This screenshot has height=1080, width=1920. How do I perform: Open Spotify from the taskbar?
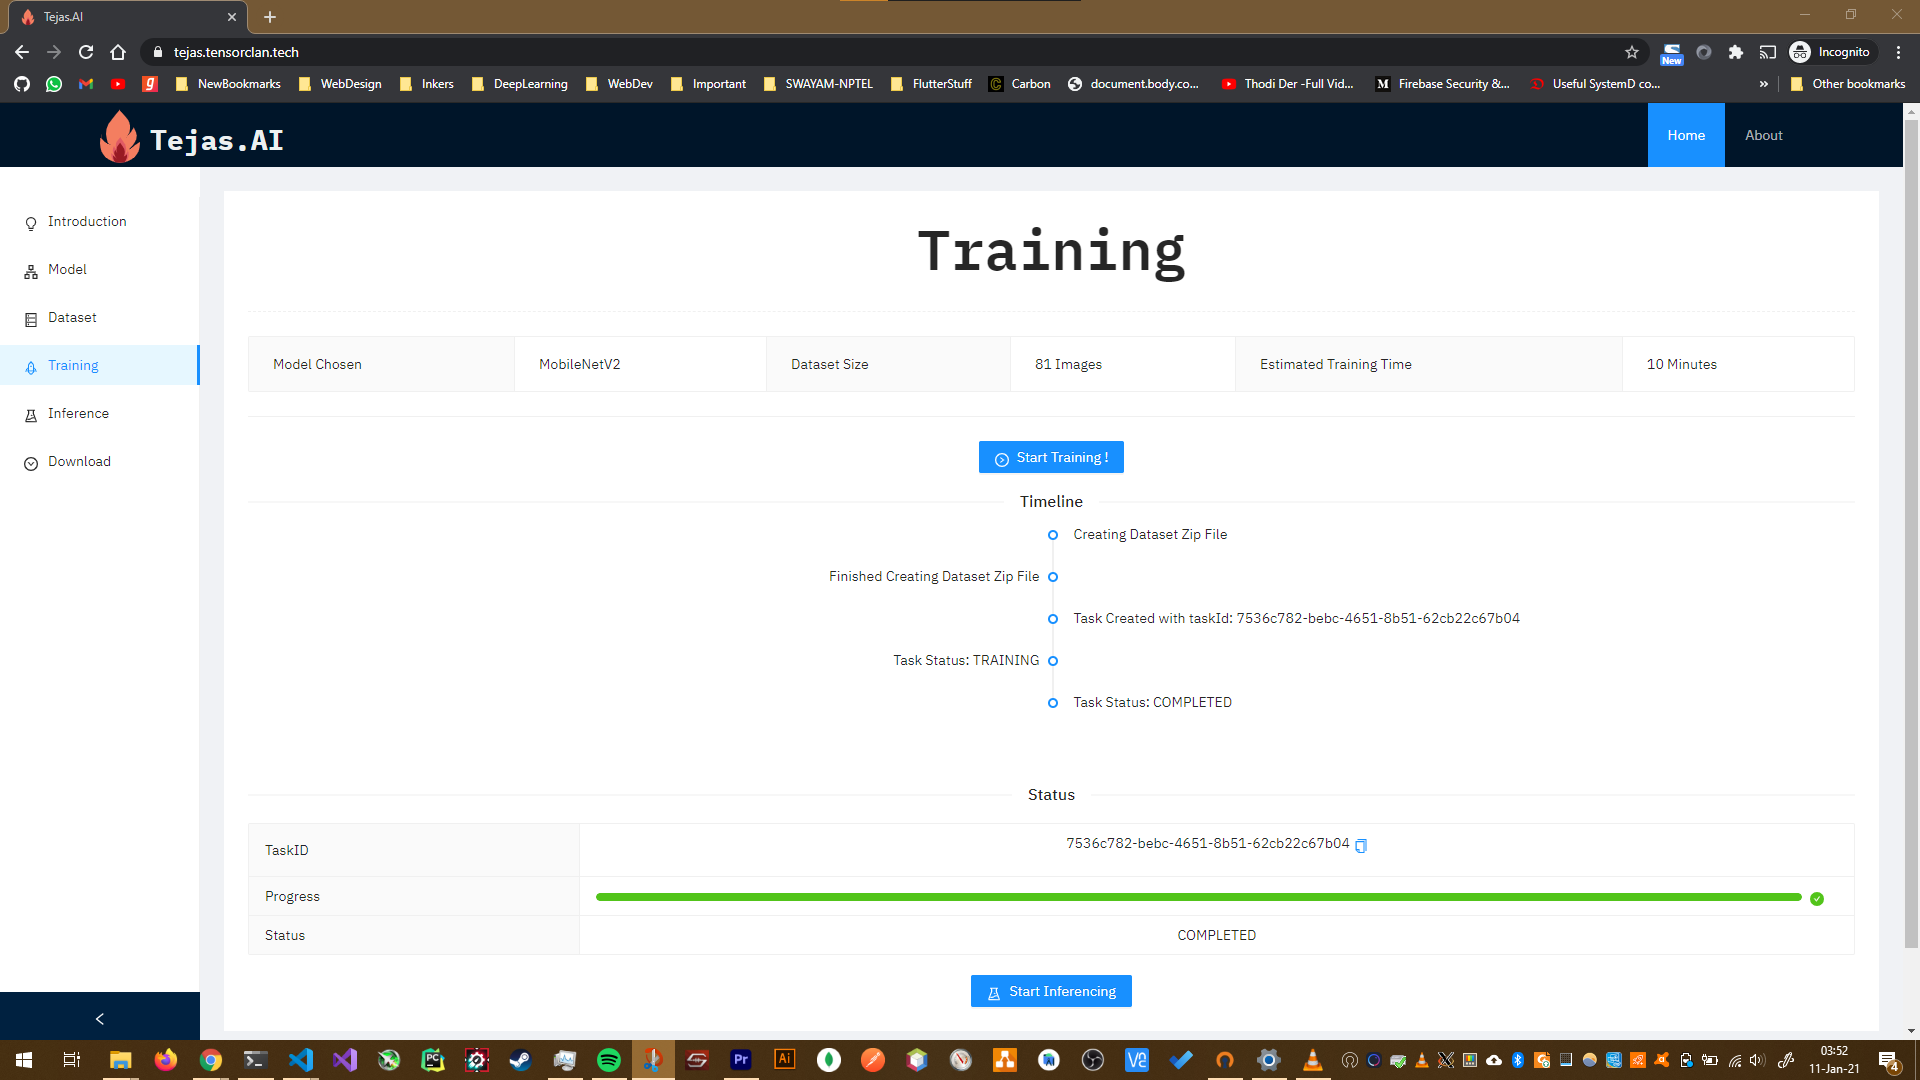[608, 1060]
